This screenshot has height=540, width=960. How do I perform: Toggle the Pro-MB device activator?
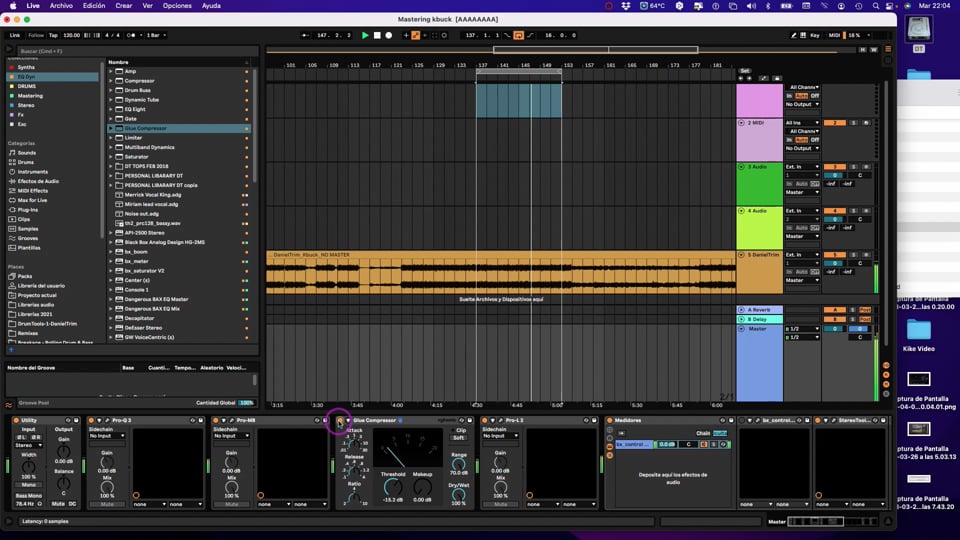point(216,421)
